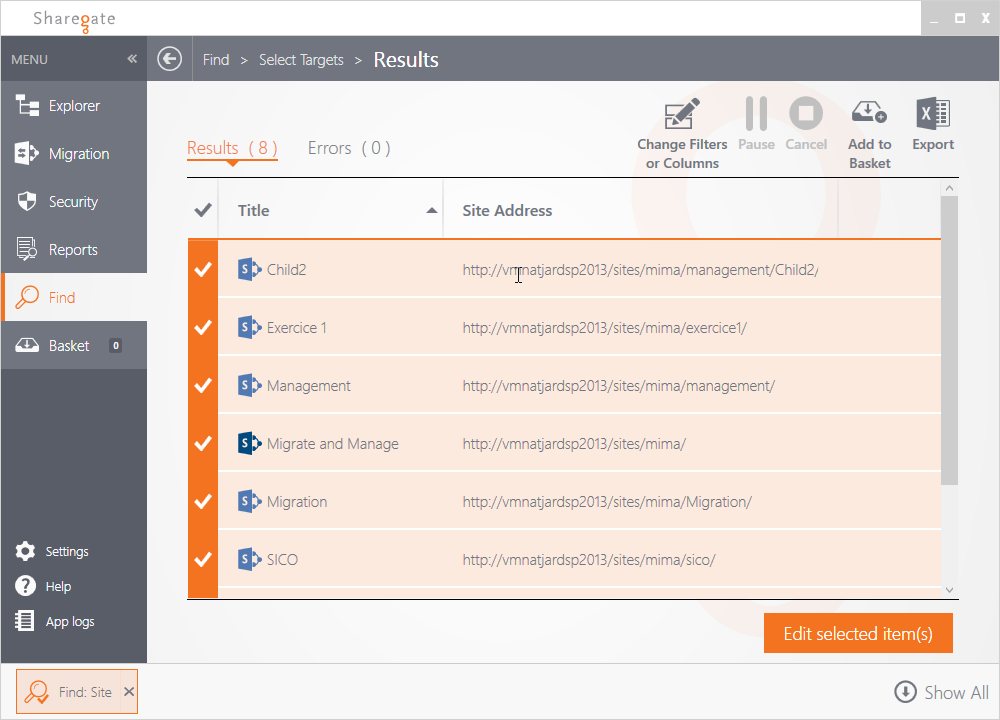Click Add to Basket icon

[x=869, y=113]
